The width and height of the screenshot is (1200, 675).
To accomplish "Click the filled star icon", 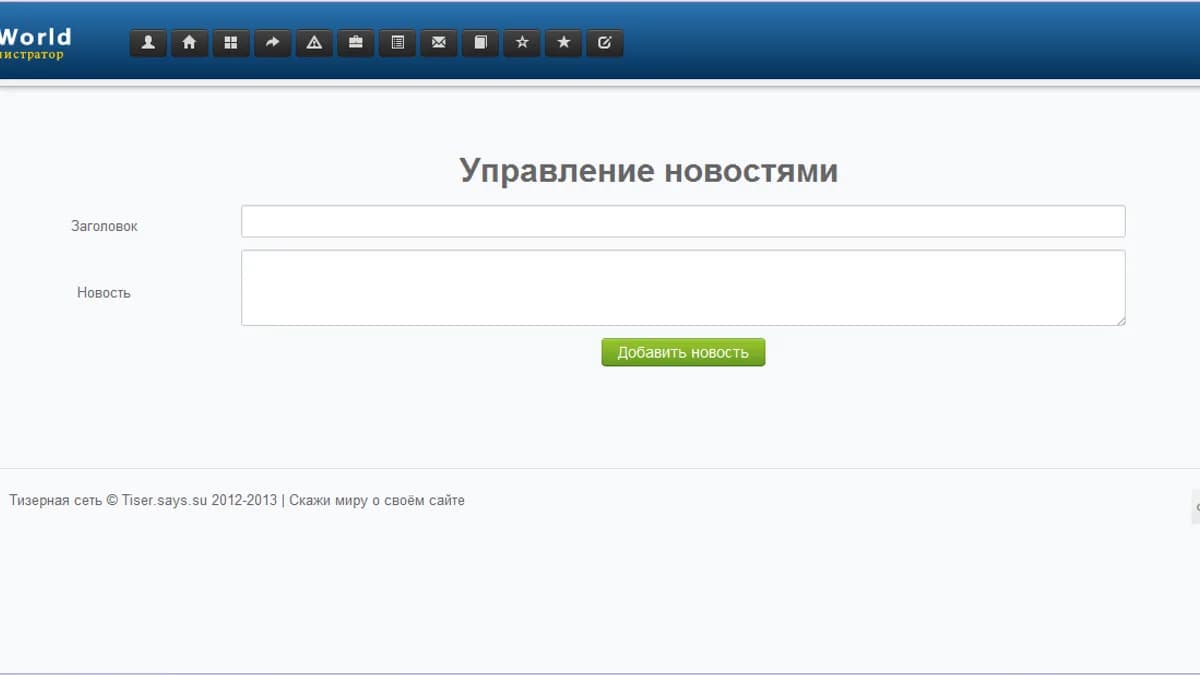I will (564, 43).
